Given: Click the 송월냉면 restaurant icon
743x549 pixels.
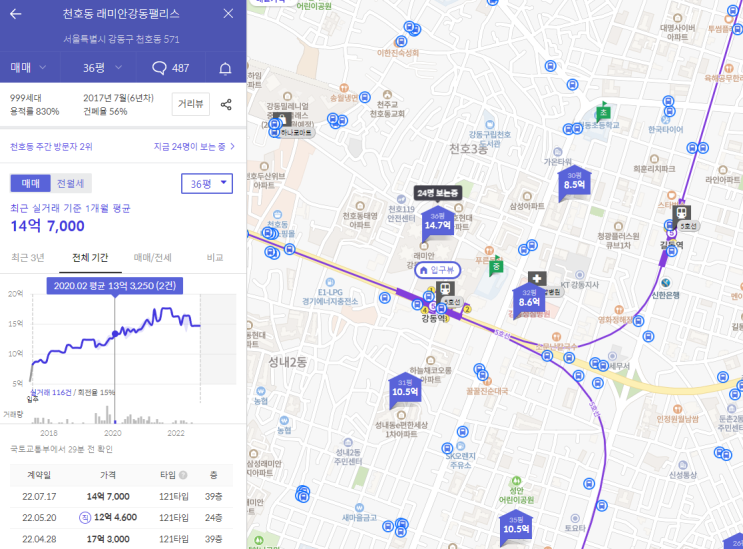Looking at the screenshot, I should (x=344, y=88).
